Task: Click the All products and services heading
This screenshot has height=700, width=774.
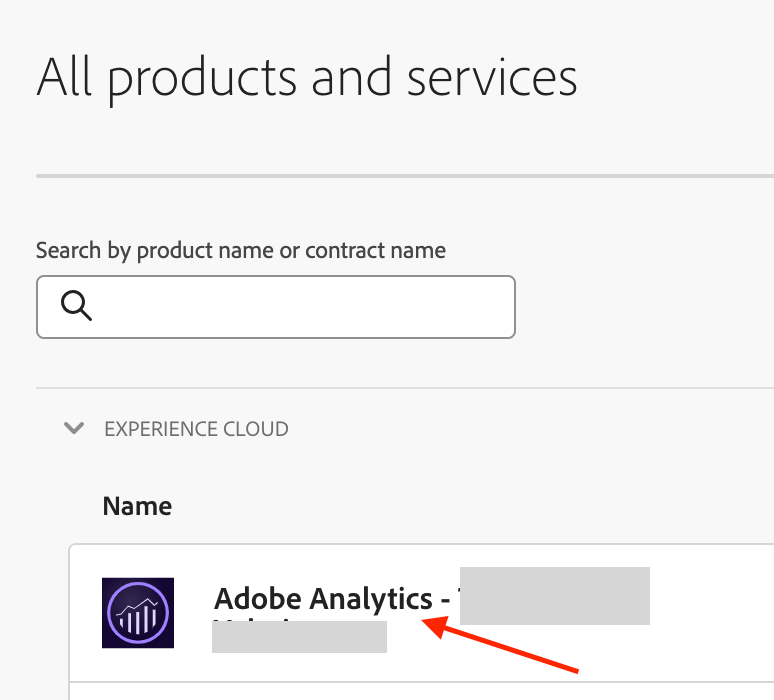Action: pos(306,77)
